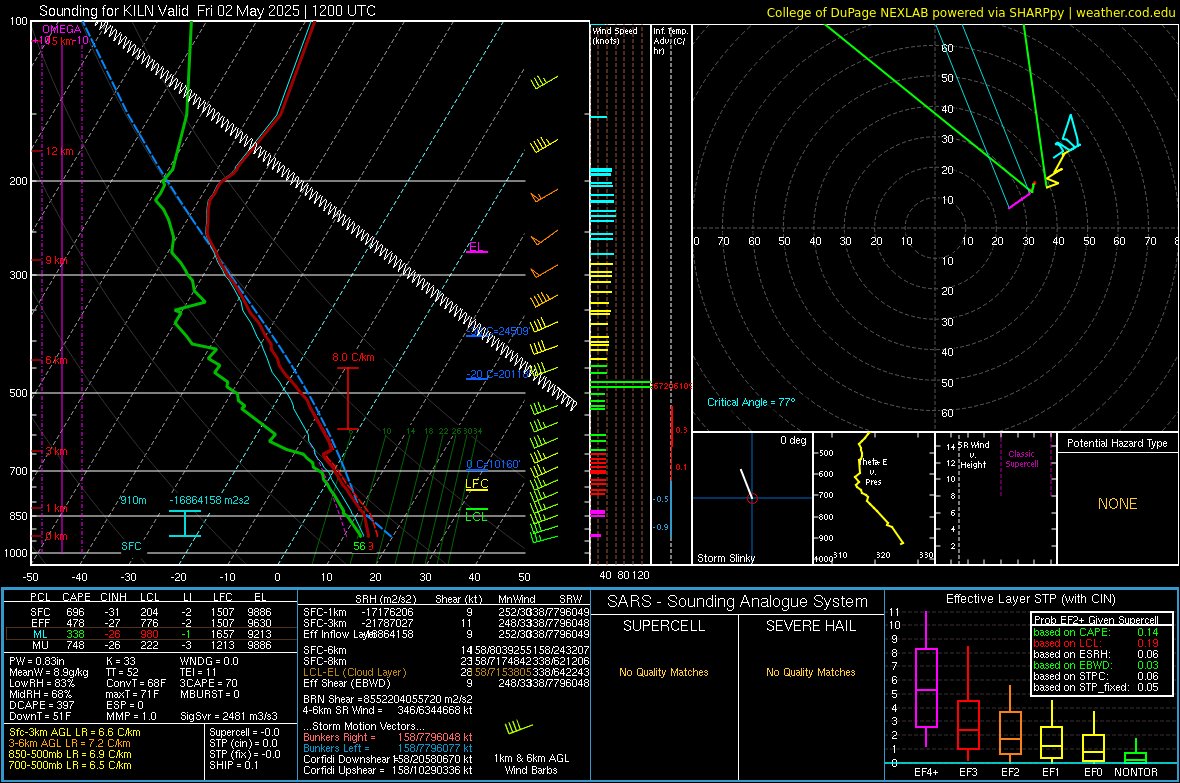
Task: Click the PW = 0.83in value
Action: coord(37,661)
